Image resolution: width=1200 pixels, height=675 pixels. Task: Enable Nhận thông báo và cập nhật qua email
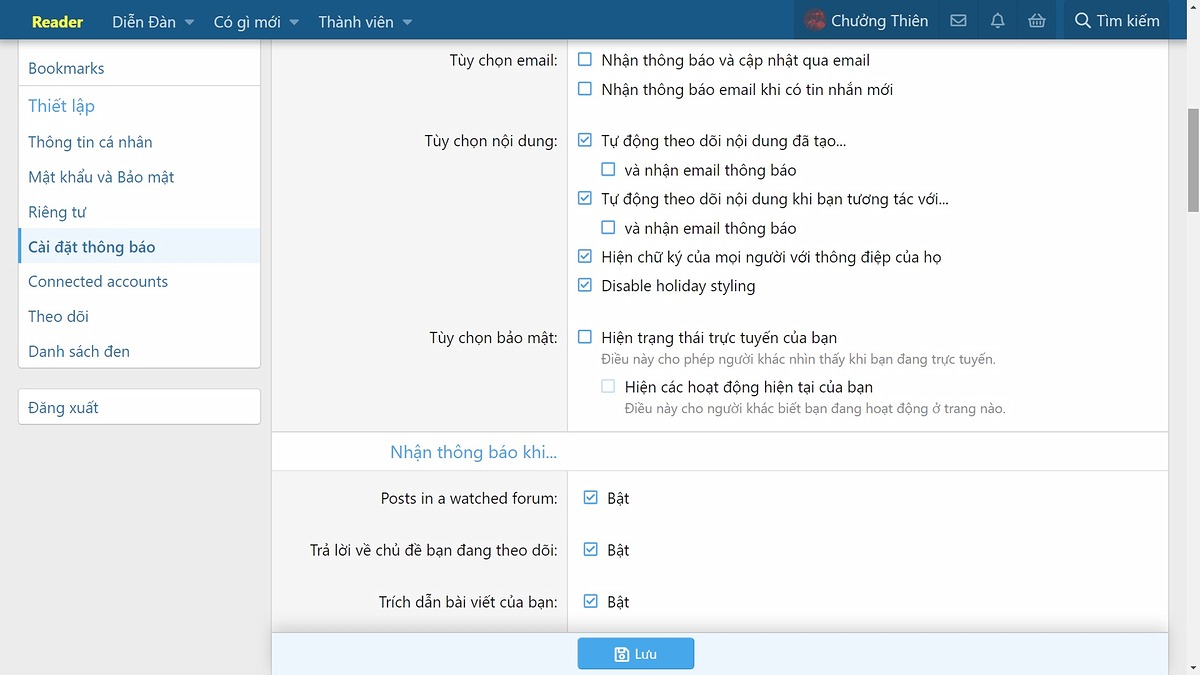tap(585, 60)
